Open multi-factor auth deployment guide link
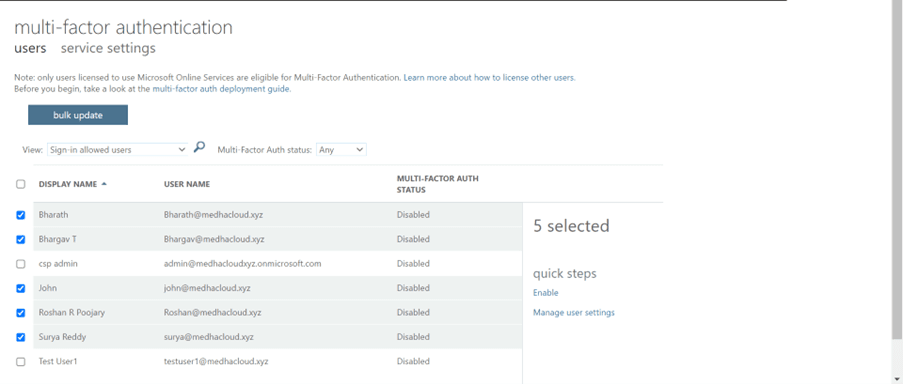Screen dimensions: 903x384 221,89
